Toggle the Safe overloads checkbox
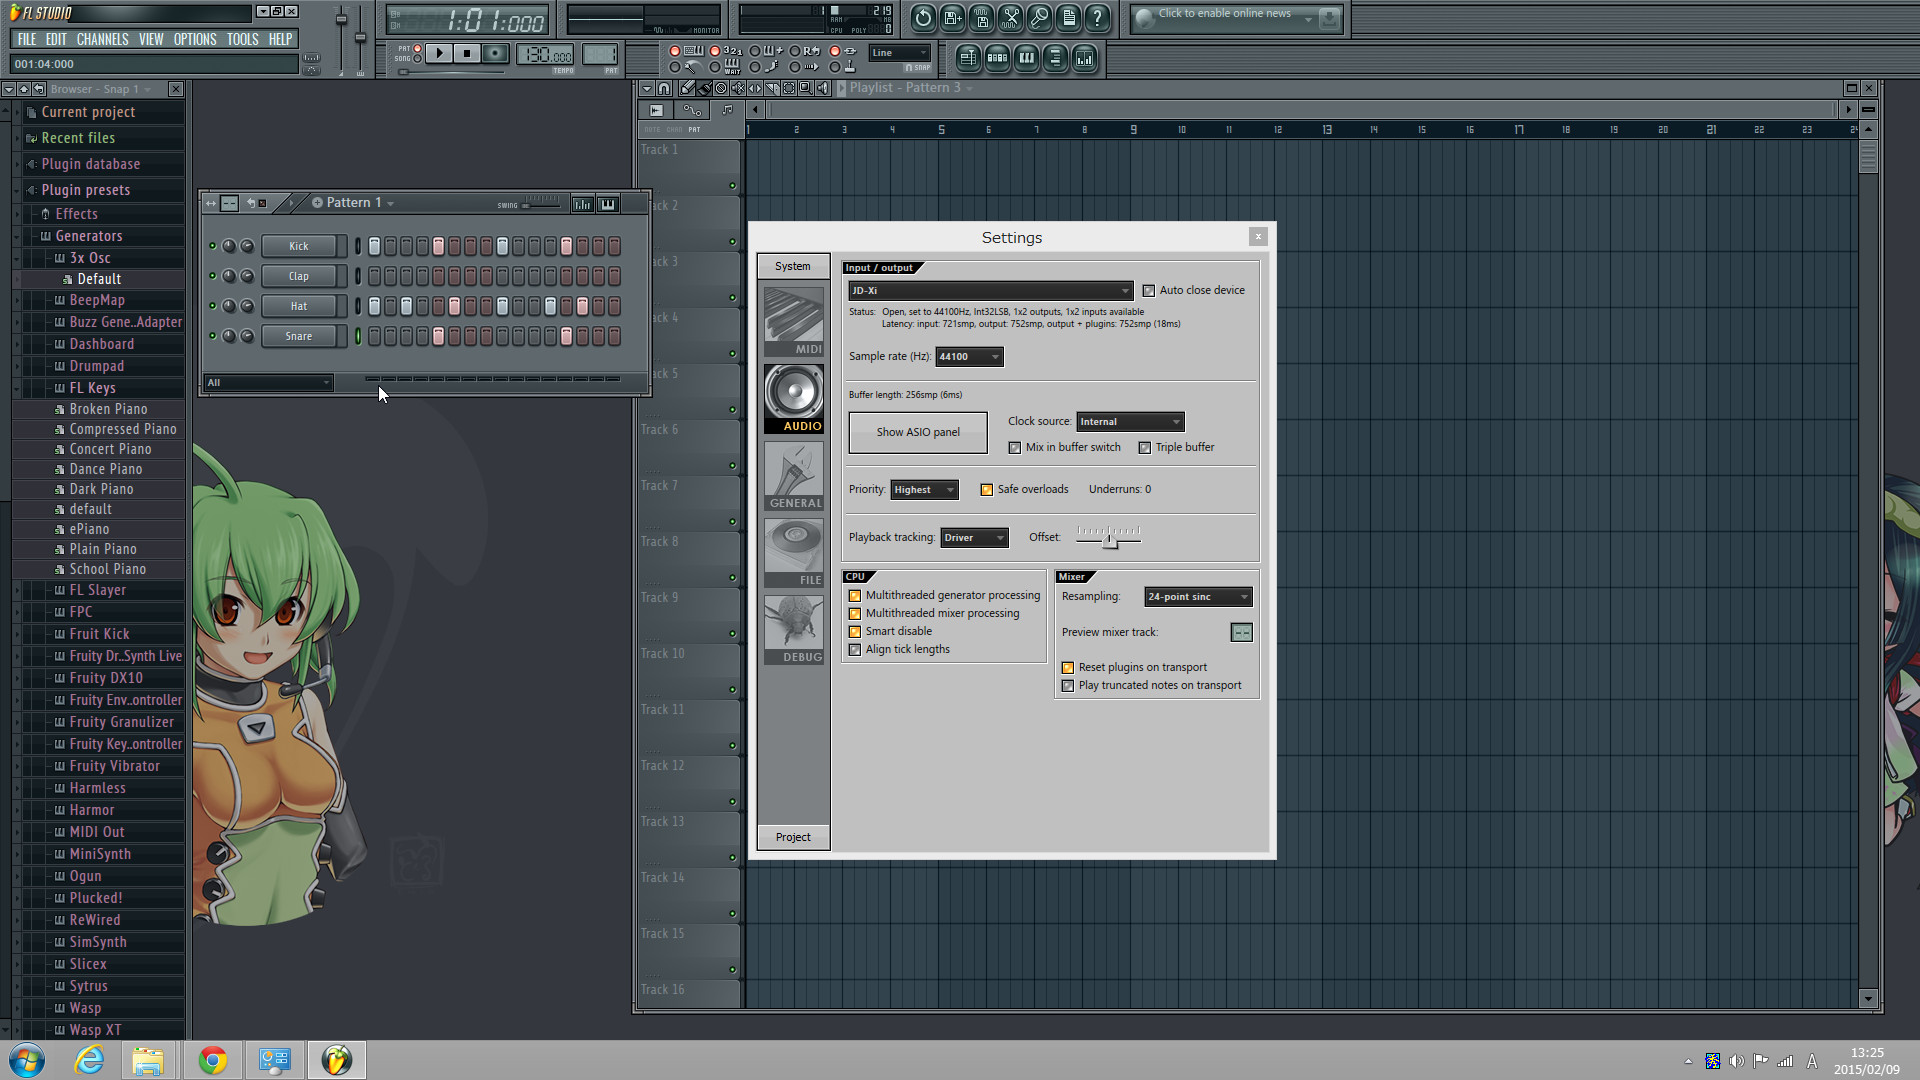Screen dimensions: 1920x1080 (987, 490)
